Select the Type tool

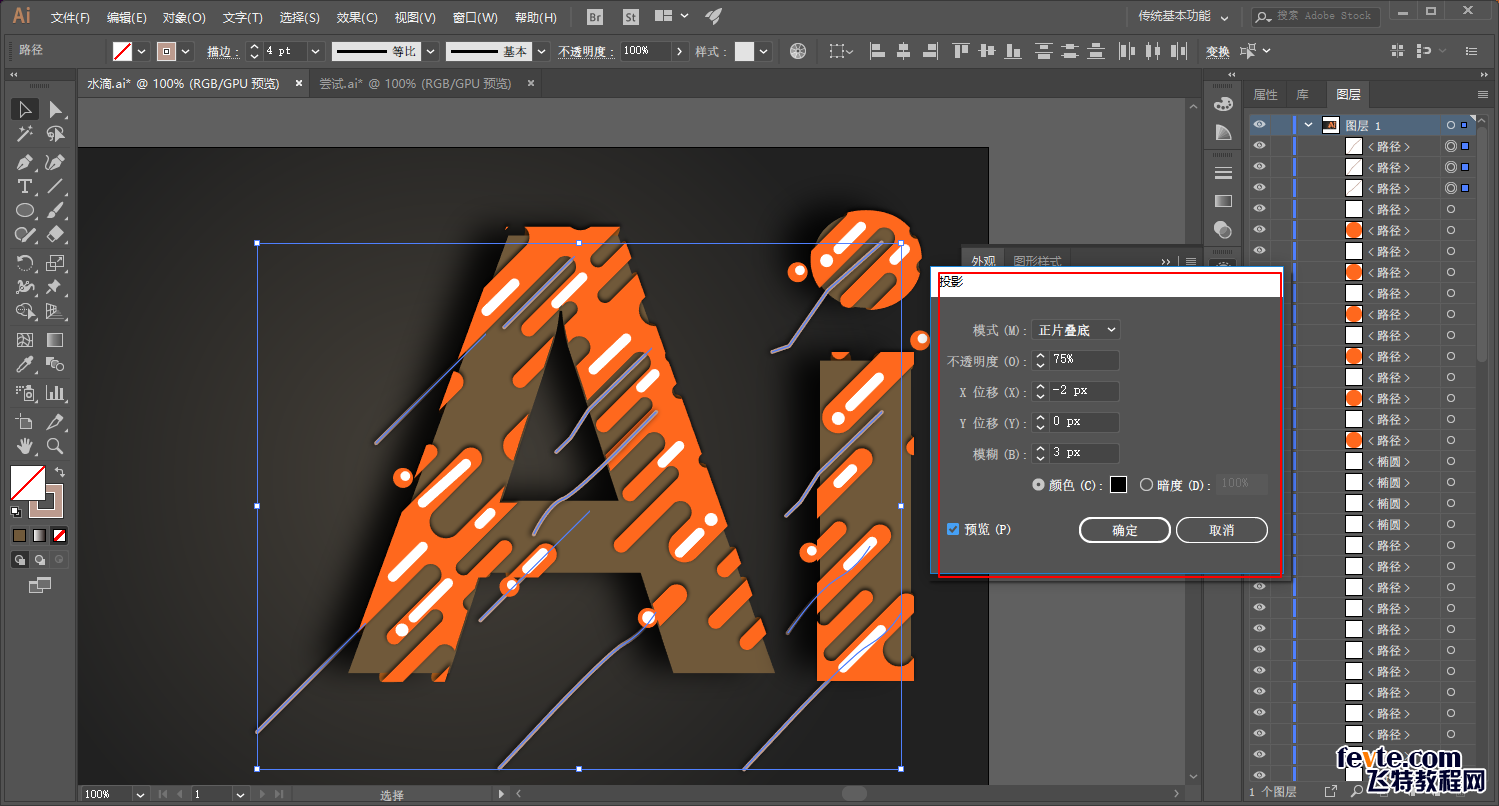pyautogui.click(x=25, y=187)
